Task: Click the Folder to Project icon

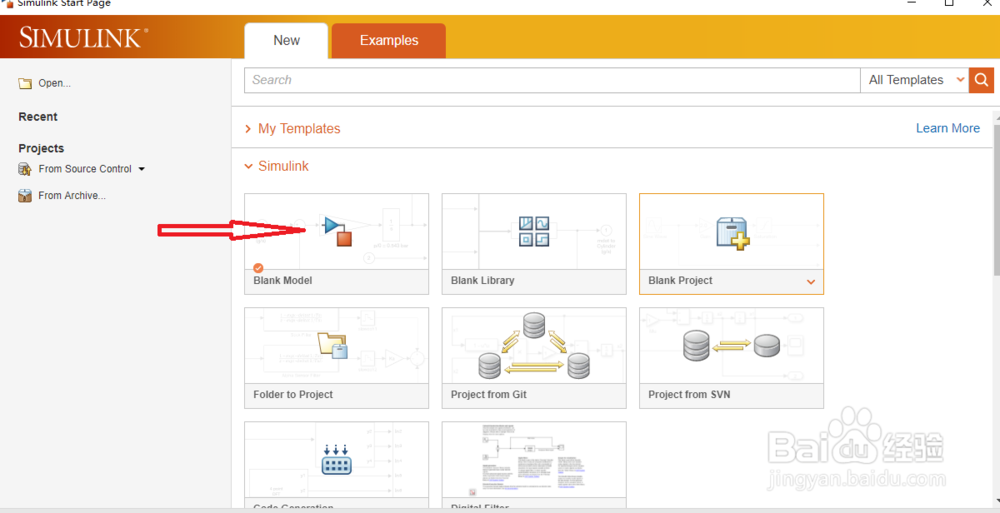Action: pos(332,345)
